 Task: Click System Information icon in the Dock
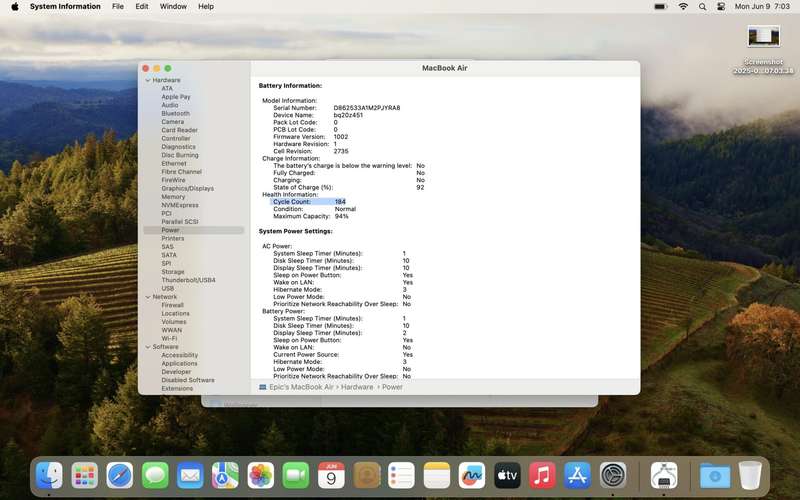[x=664, y=475]
